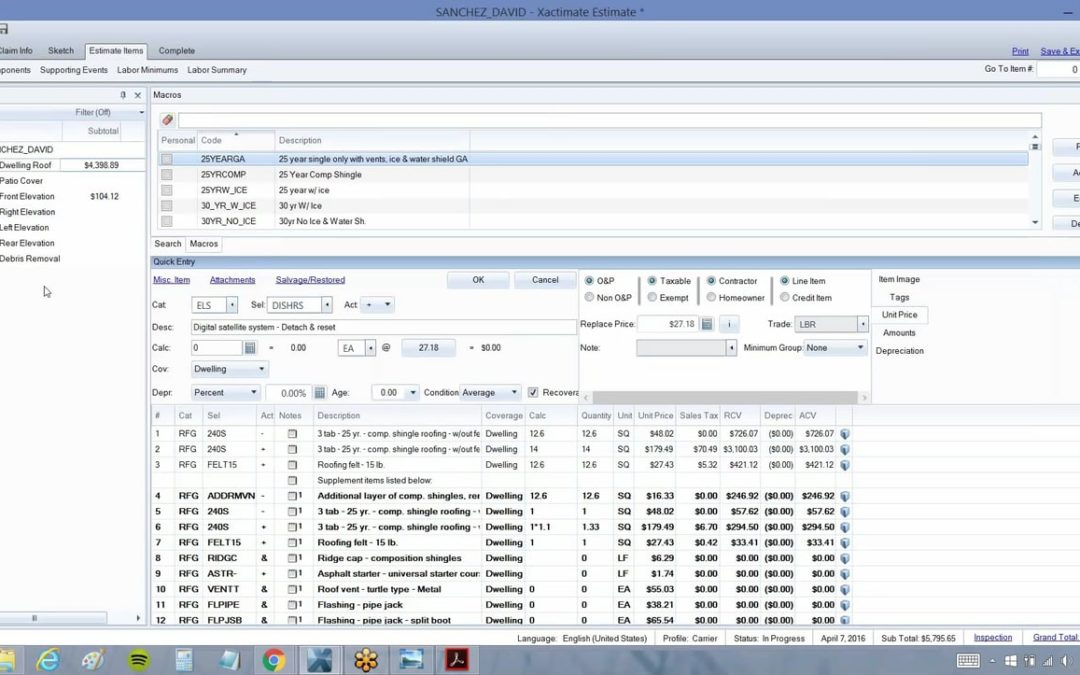Select the Taxable radio button

click(x=652, y=281)
